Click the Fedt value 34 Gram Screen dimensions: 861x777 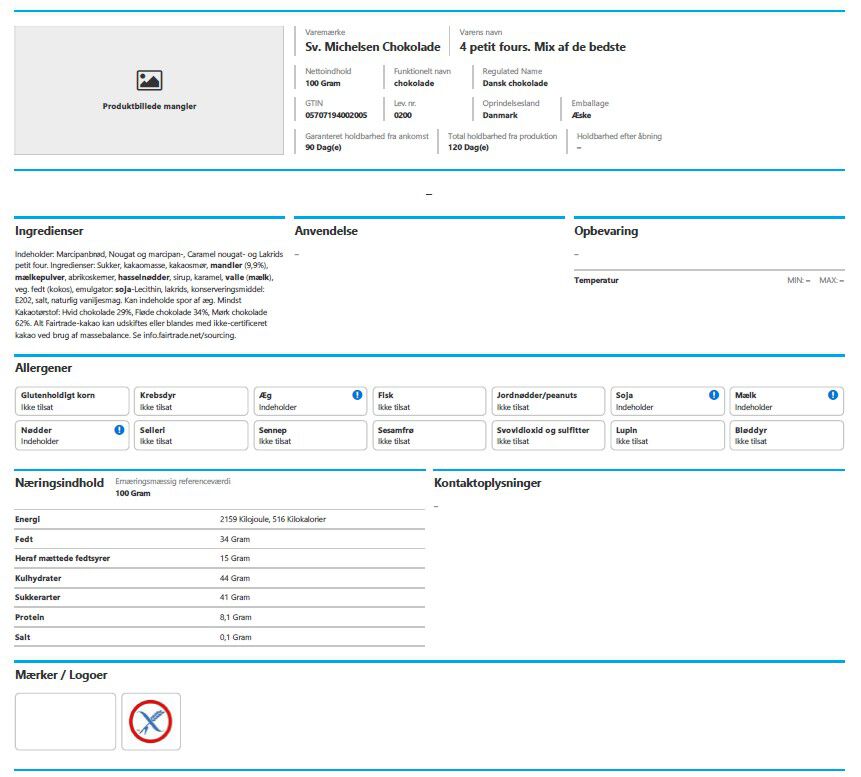(234, 539)
